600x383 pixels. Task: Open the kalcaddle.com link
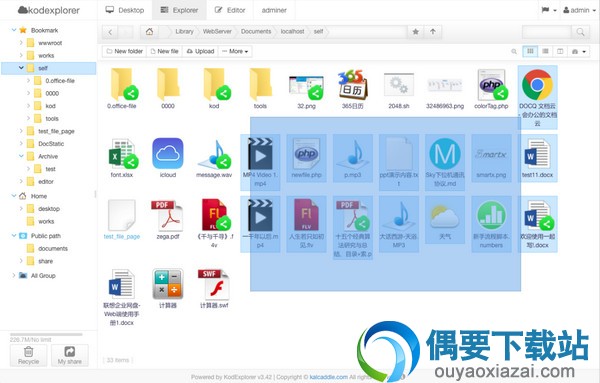coord(329,377)
